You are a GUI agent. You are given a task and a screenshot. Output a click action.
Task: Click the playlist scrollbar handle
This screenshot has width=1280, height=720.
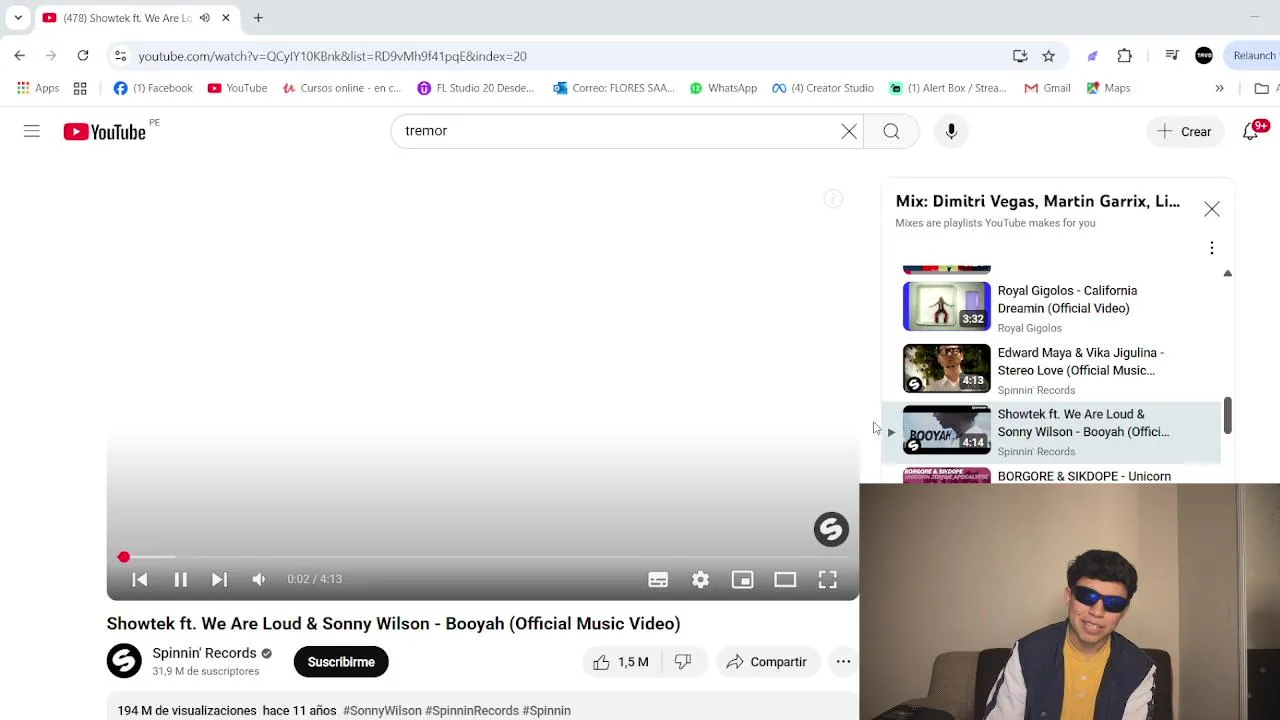[x=1227, y=416]
